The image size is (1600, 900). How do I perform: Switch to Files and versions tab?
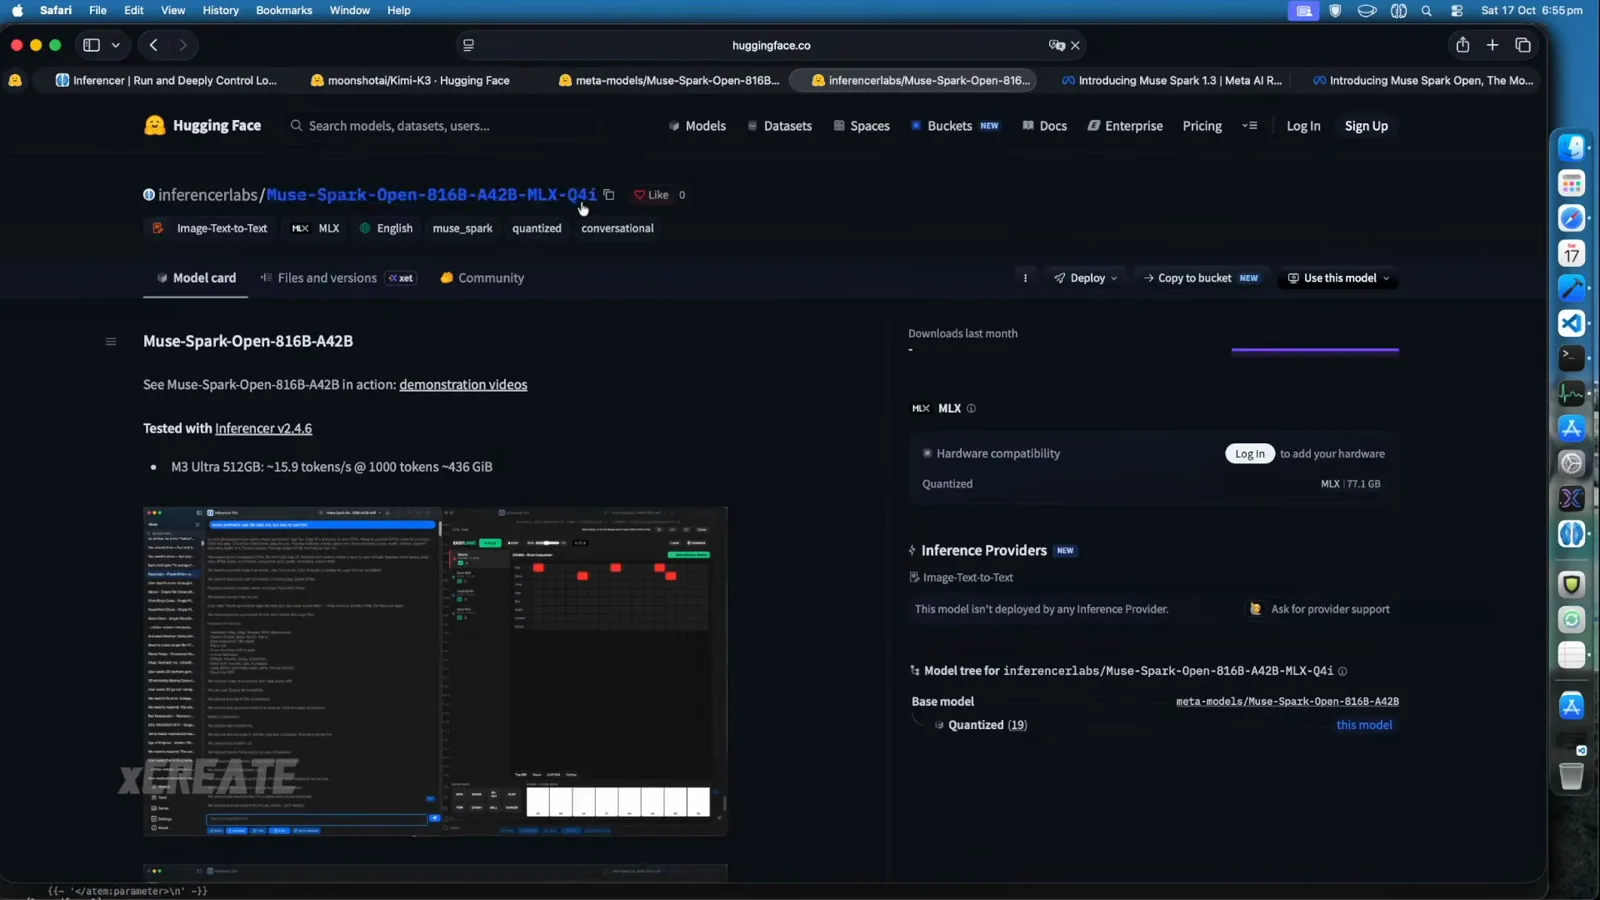click(337, 278)
